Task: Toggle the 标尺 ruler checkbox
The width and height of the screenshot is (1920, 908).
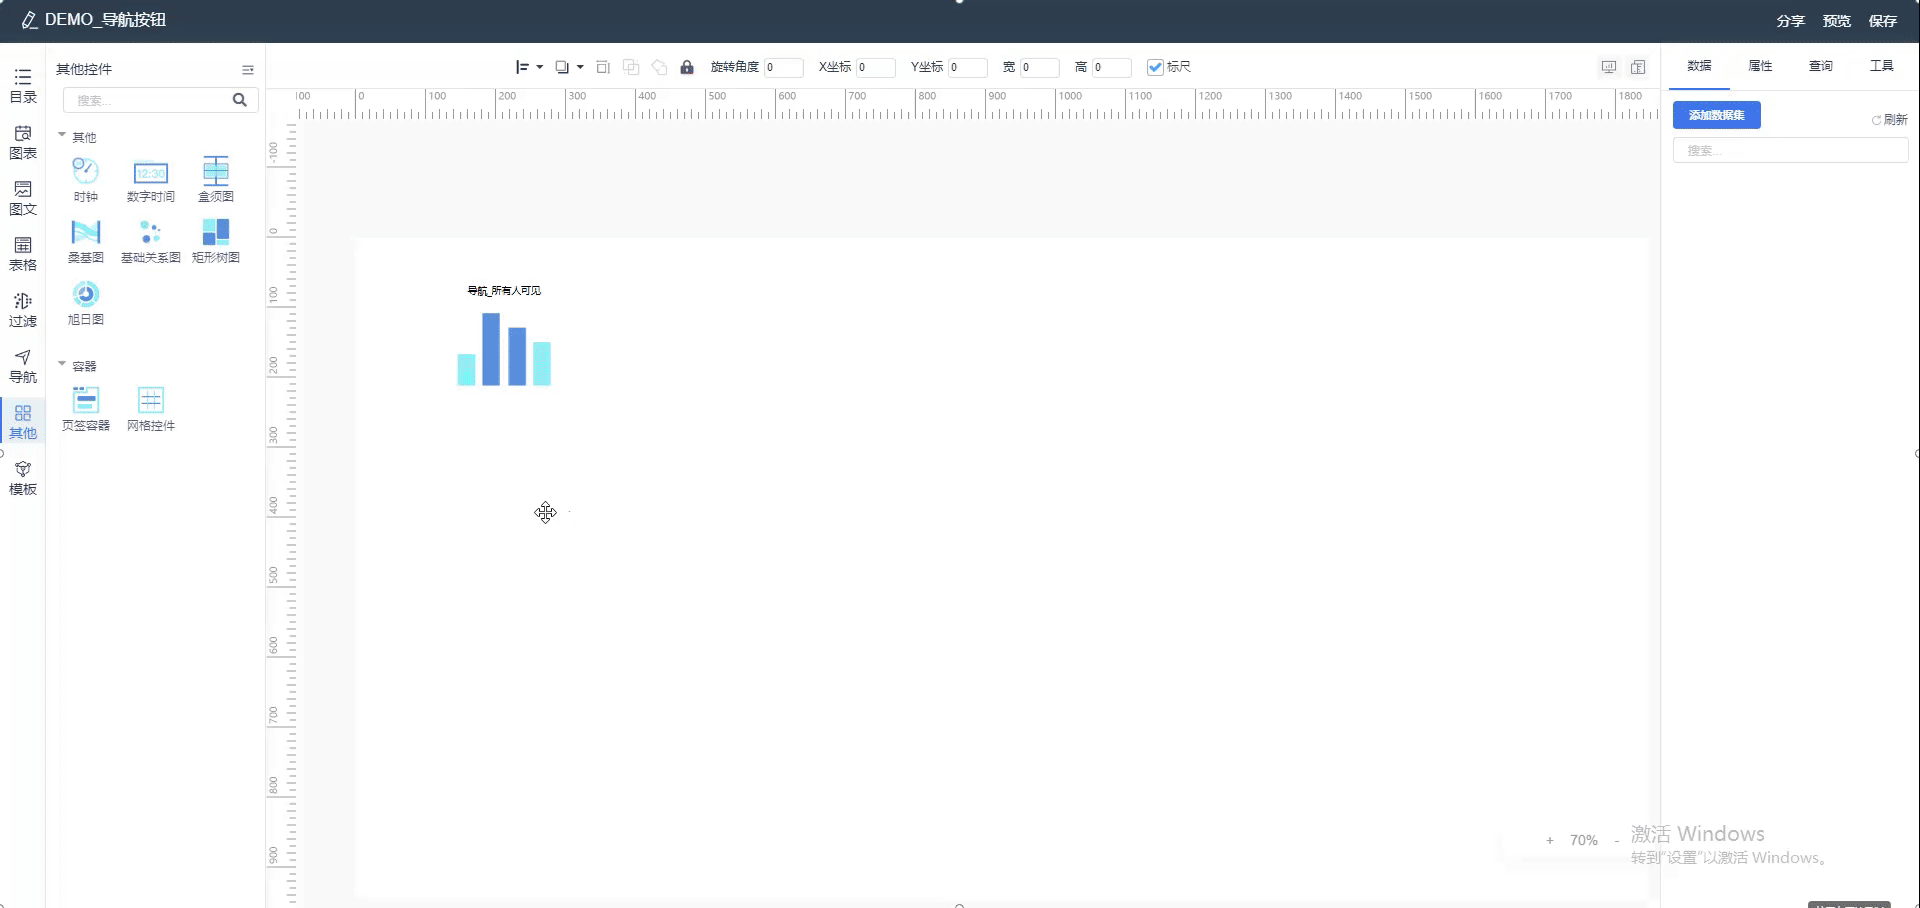Action: (1155, 67)
